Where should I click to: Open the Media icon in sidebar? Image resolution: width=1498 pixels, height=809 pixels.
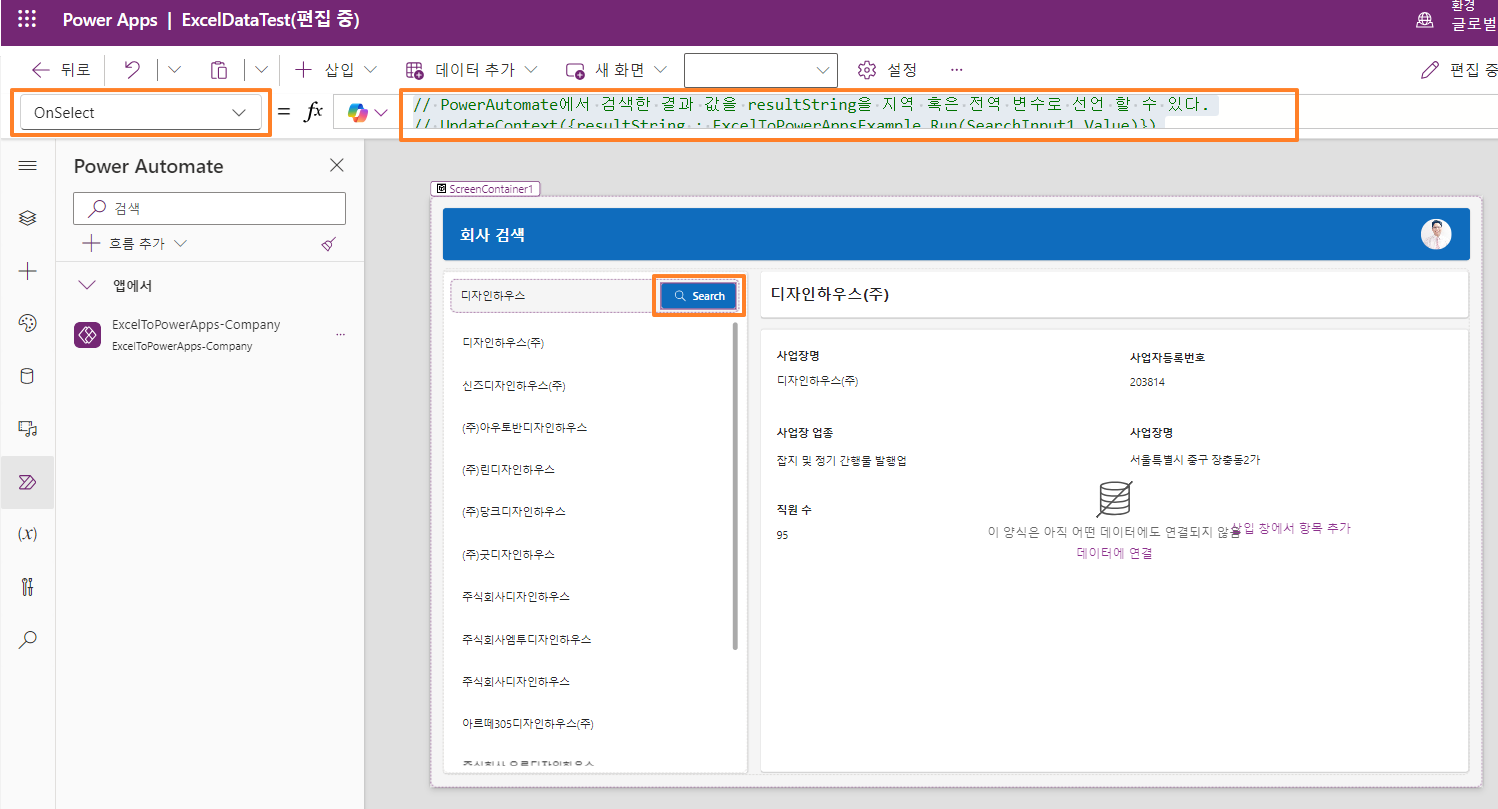coord(28,429)
